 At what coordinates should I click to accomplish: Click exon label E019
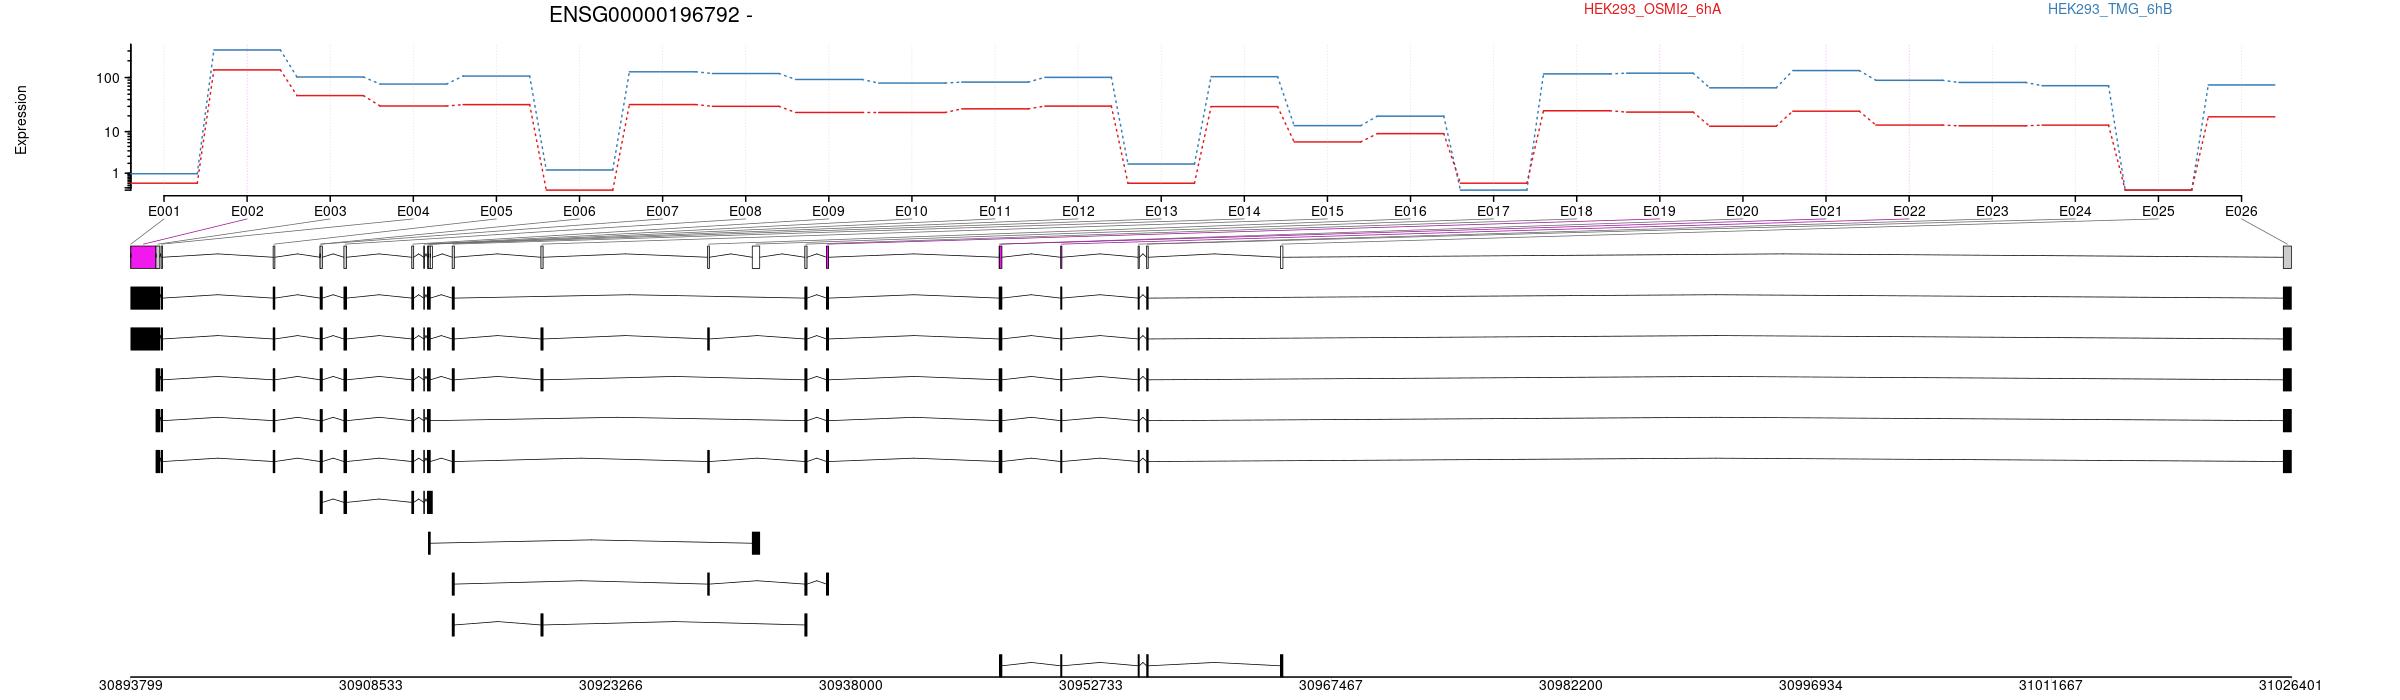(1659, 211)
